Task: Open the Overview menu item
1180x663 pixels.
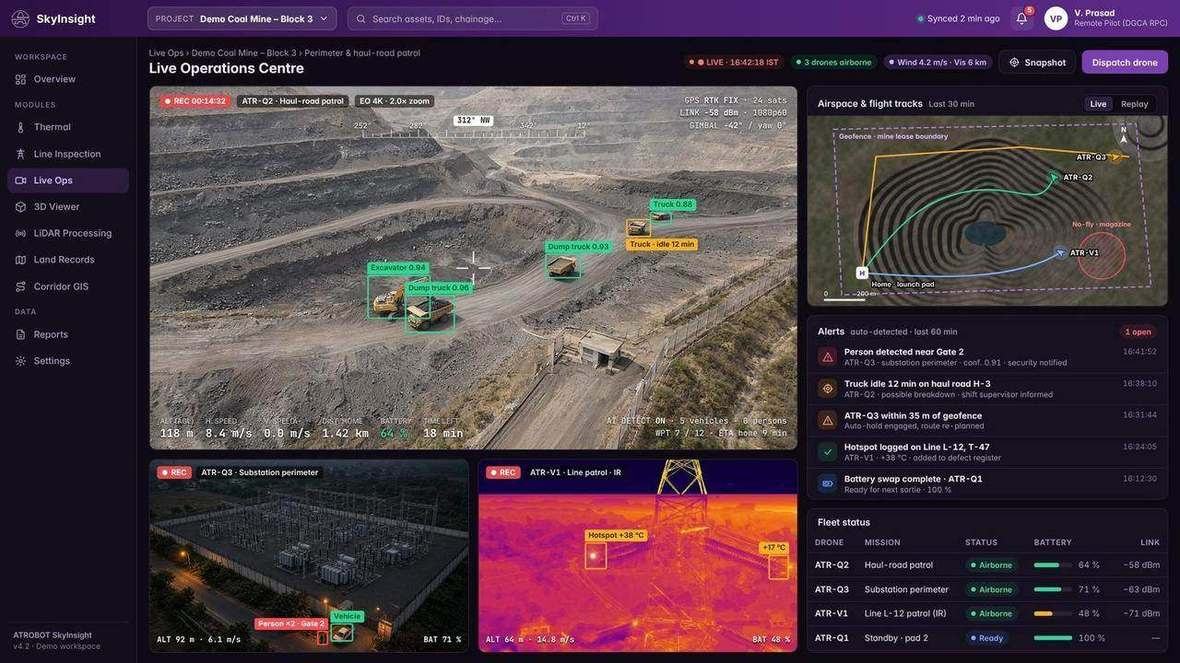Action: 68,79
